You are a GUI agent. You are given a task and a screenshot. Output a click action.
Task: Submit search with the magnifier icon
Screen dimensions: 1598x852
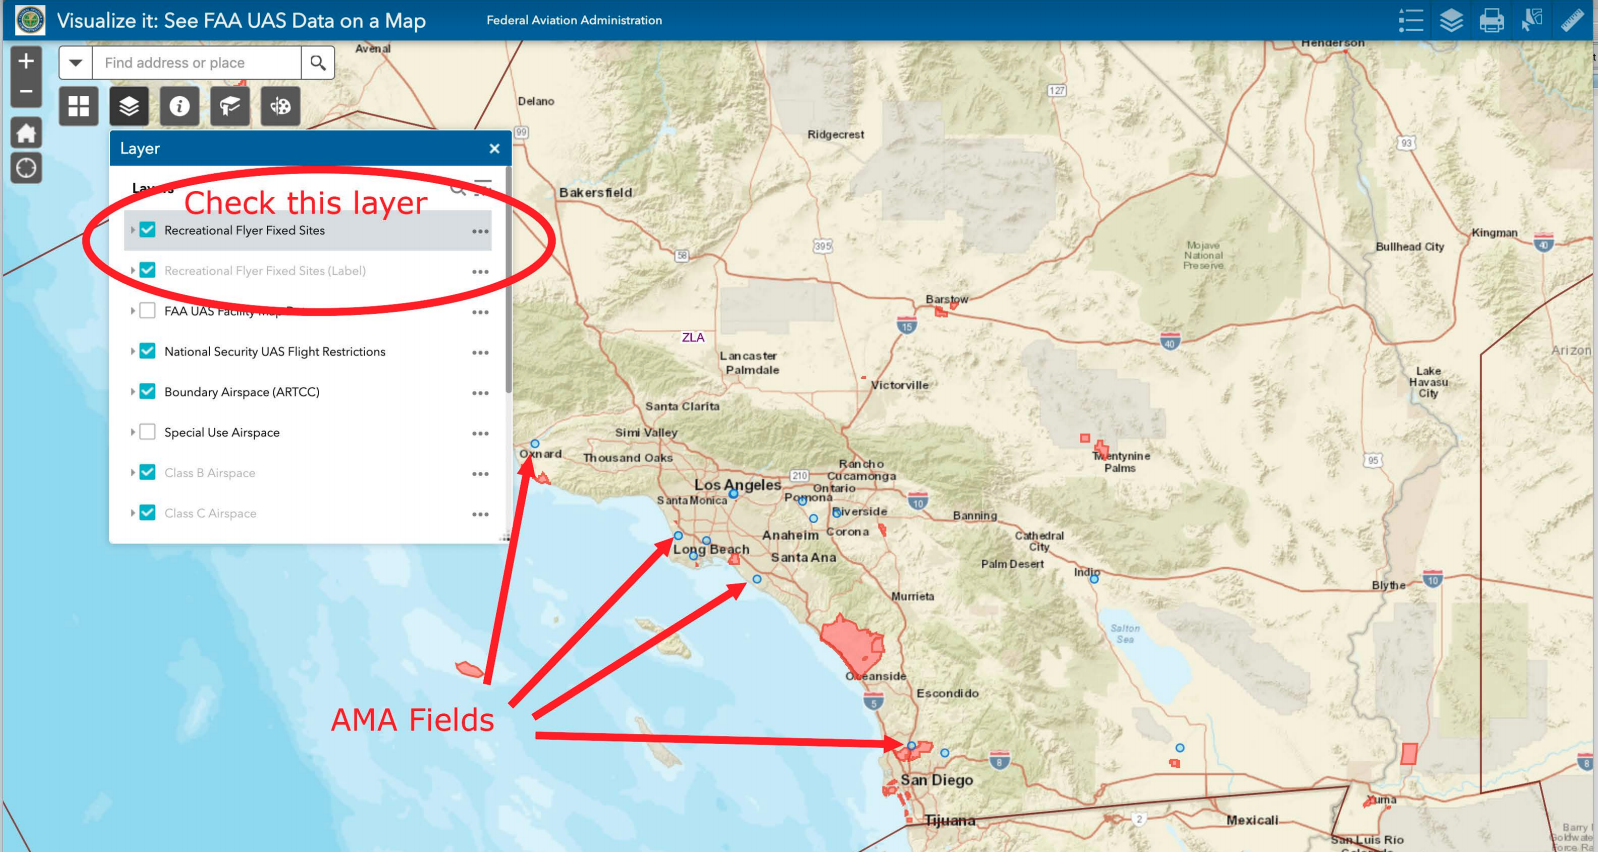(x=318, y=63)
